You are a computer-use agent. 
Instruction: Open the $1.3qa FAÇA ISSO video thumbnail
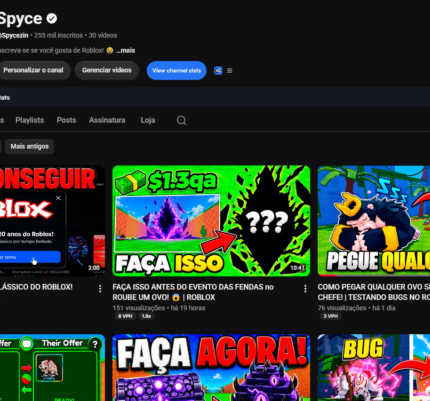pyautogui.click(x=211, y=221)
